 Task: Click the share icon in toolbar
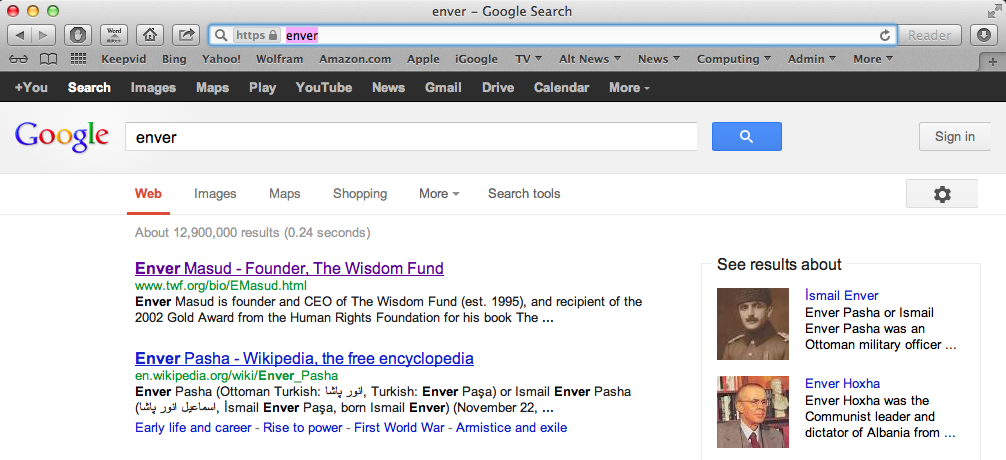coord(185,35)
